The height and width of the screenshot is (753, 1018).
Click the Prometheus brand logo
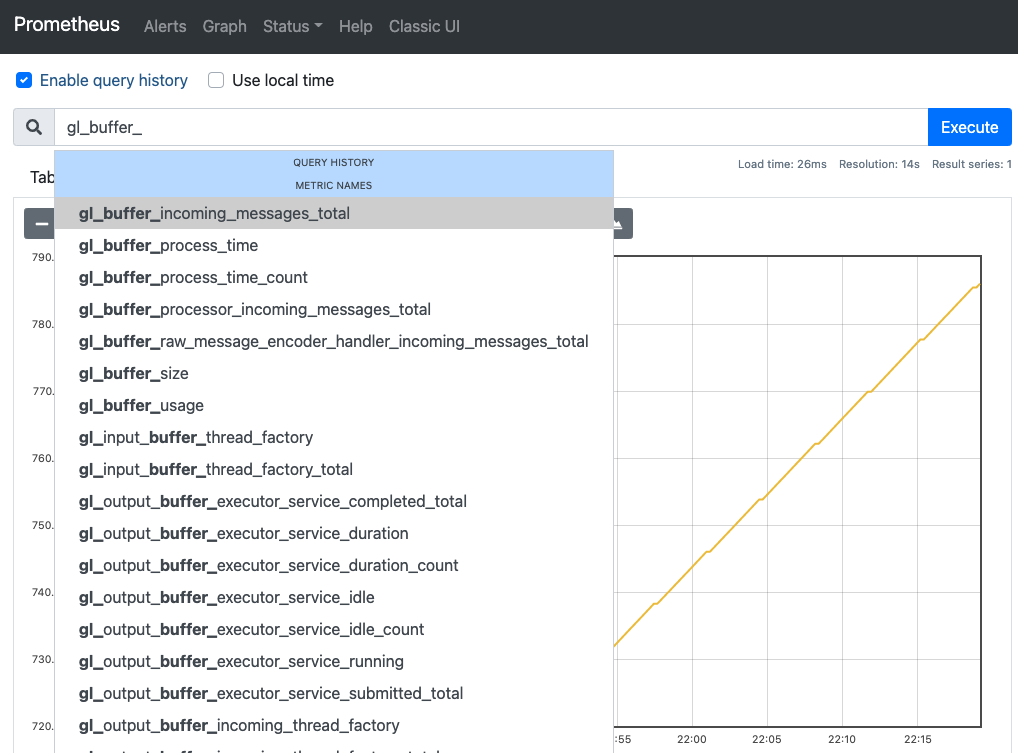(x=67, y=25)
